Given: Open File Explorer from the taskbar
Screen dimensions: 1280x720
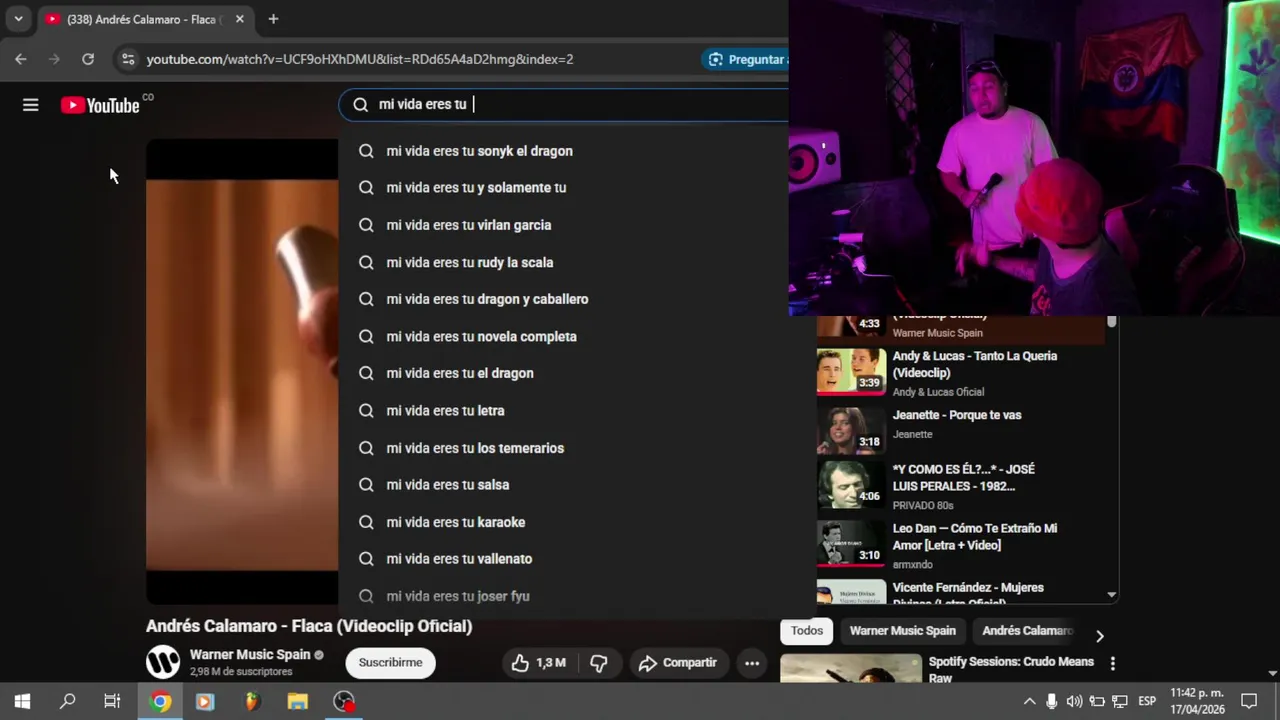Looking at the screenshot, I should click(297, 701).
